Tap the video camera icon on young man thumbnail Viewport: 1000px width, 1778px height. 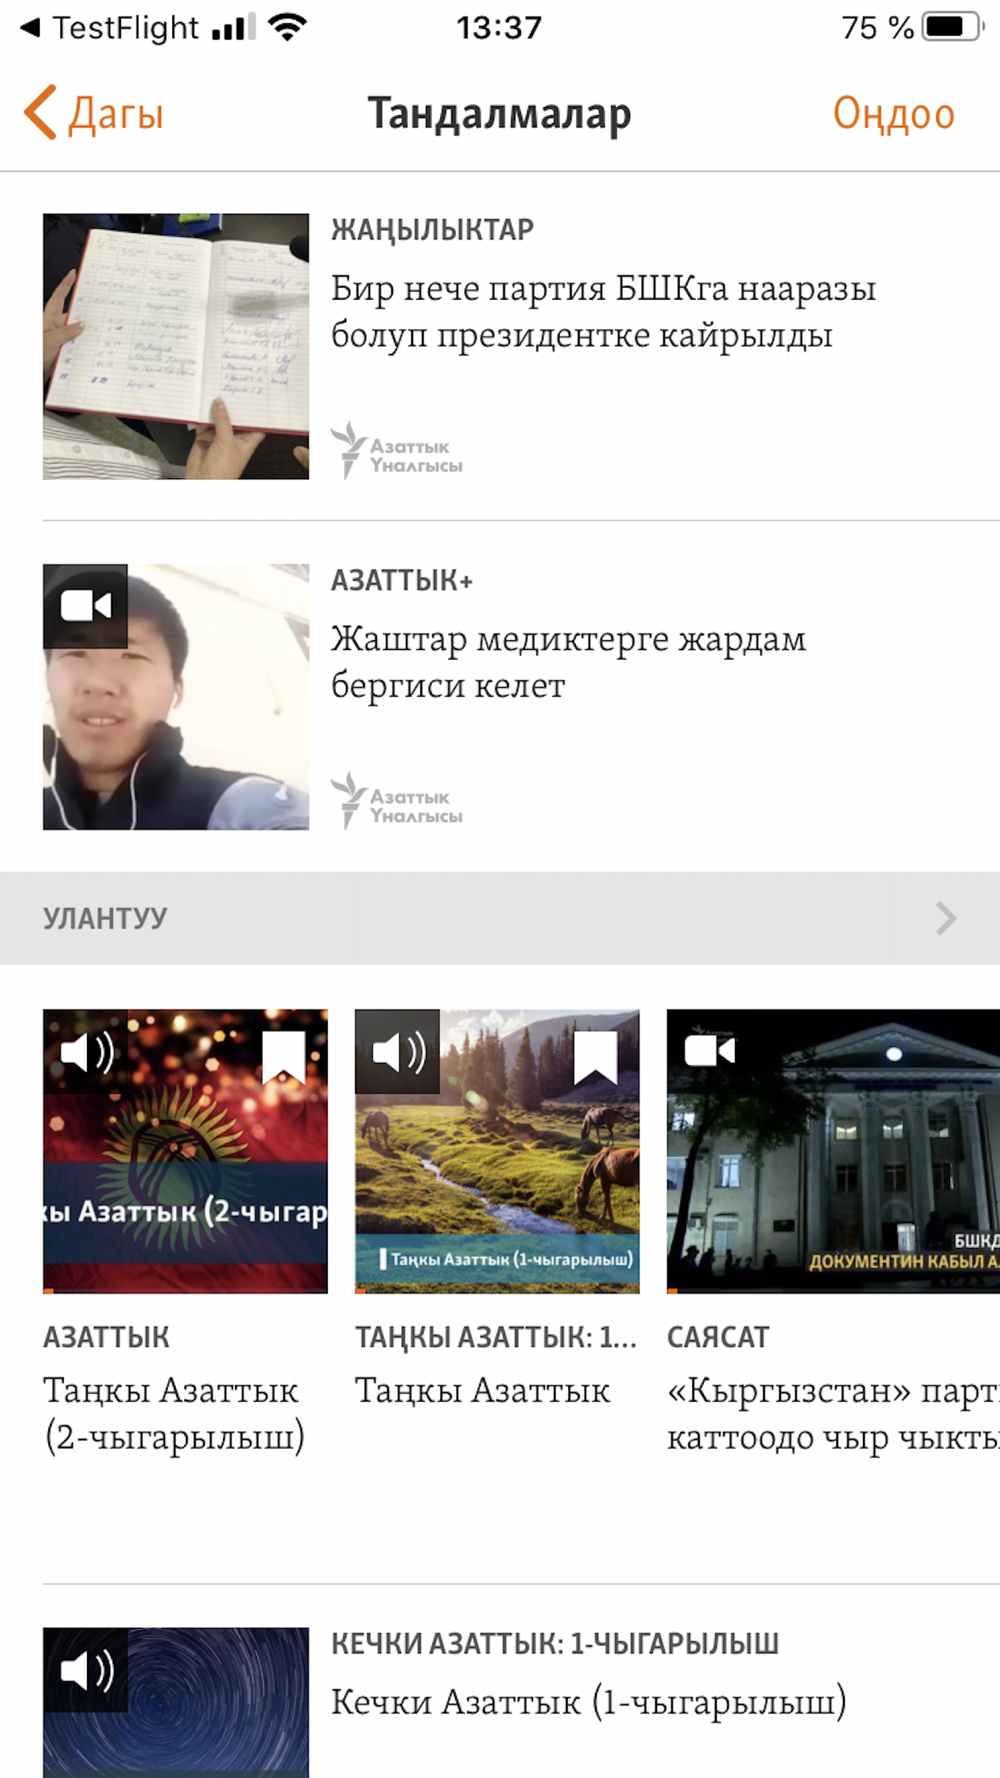(x=85, y=606)
